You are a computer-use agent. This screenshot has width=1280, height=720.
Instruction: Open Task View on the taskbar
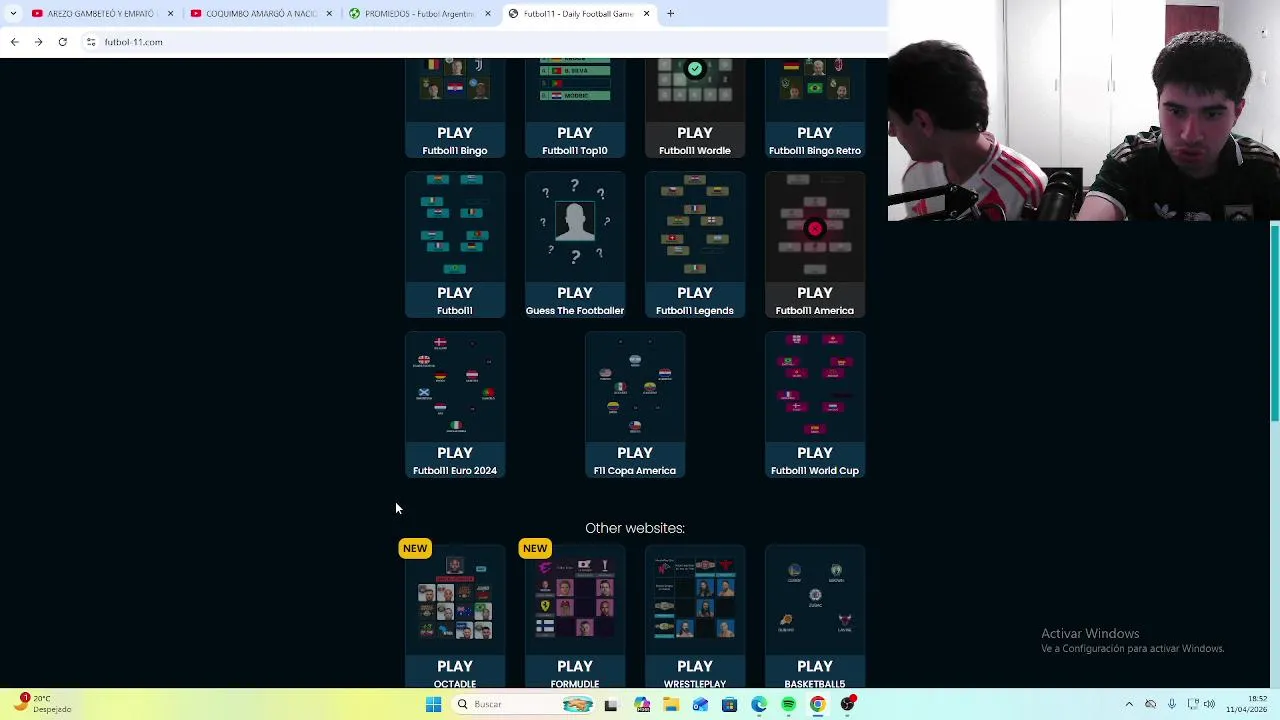pos(610,705)
